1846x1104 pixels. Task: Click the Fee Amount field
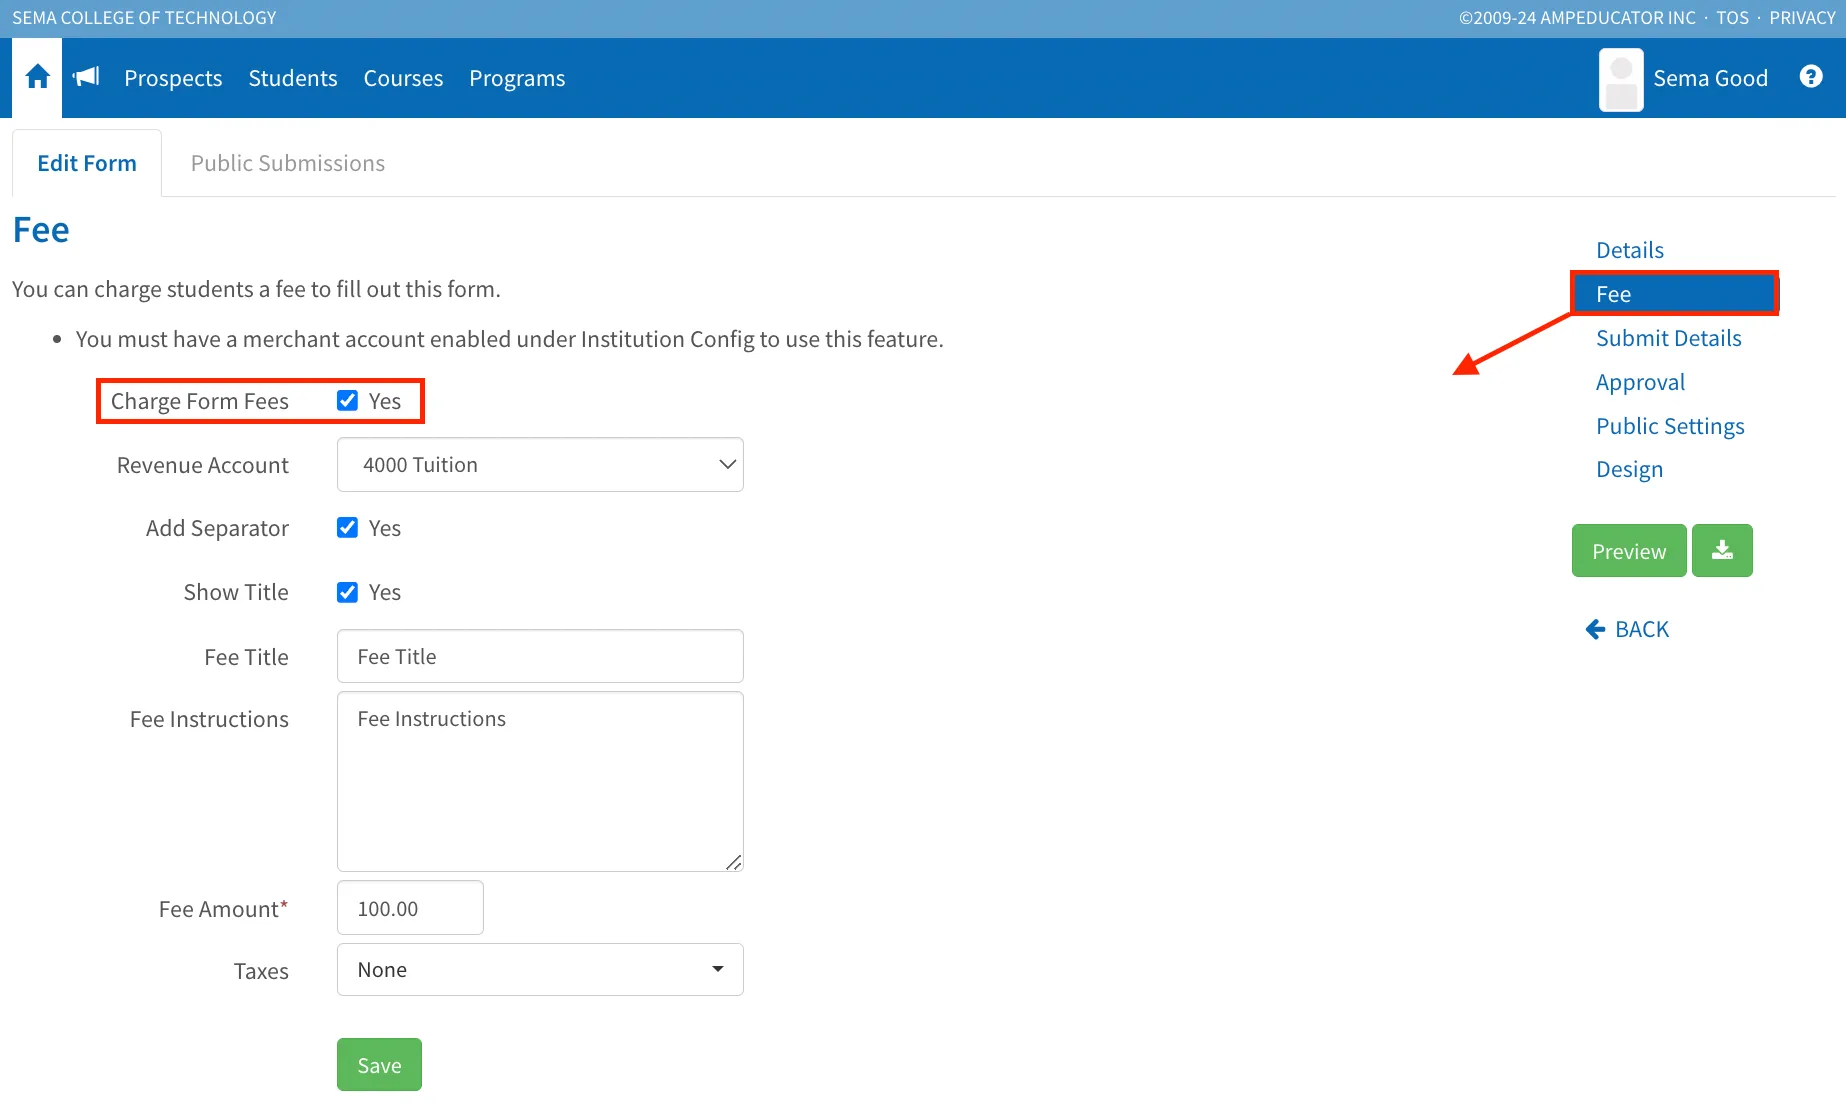pyautogui.click(x=410, y=908)
